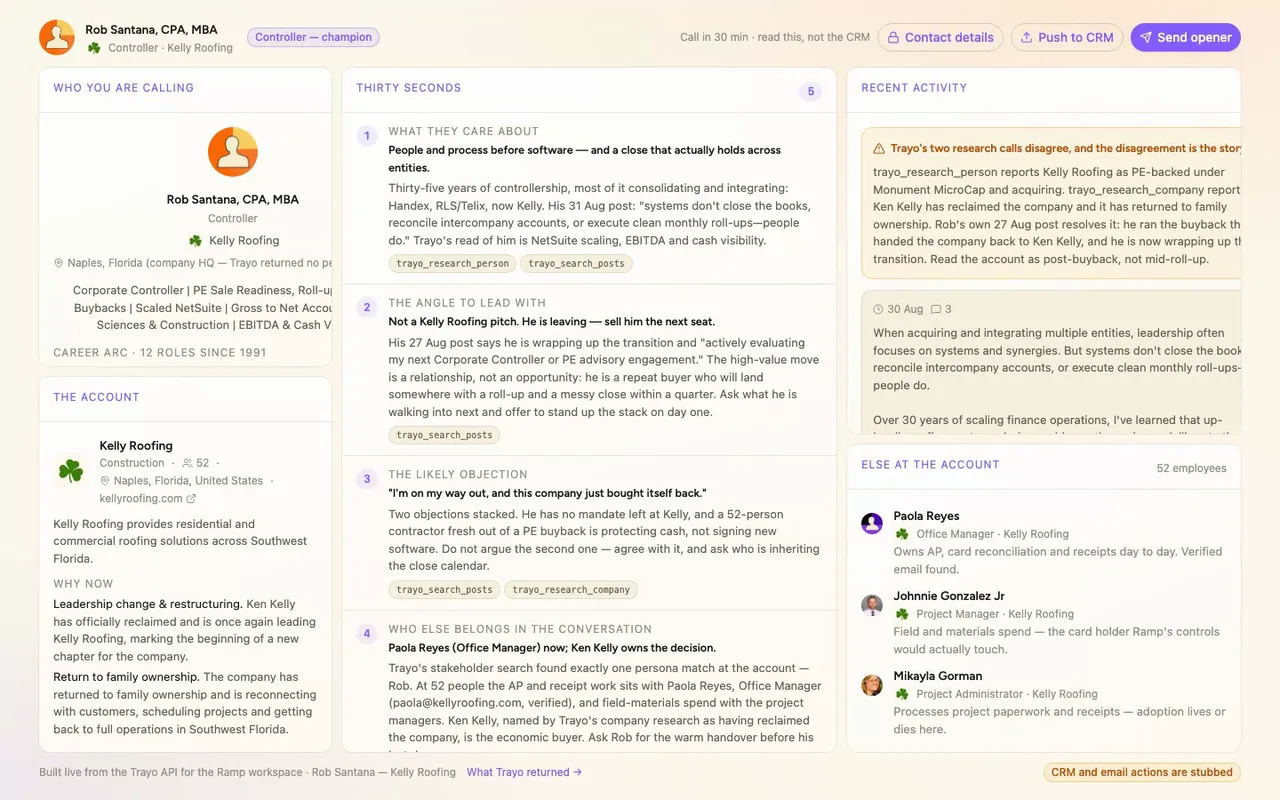
Task: Click the people icon next to 52 in The Account
Action: (x=187, y=463)
